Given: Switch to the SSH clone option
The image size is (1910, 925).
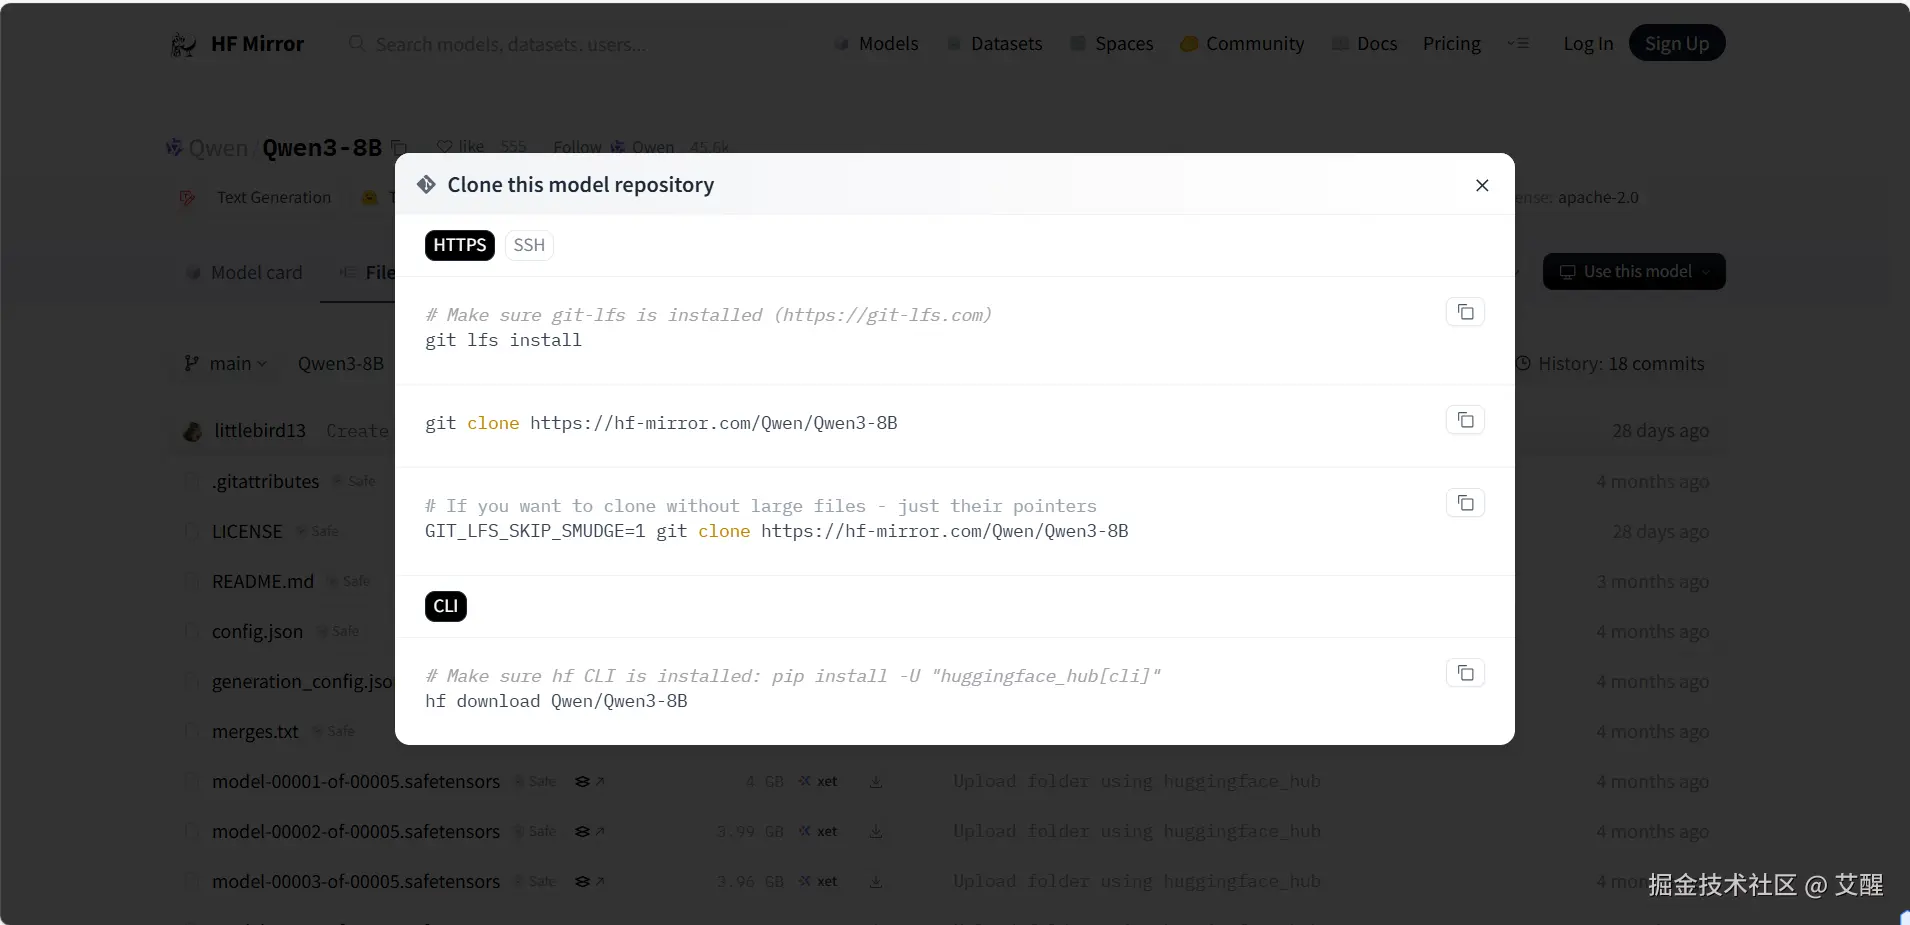Looking at the screenshot, I should pos(529,245).
